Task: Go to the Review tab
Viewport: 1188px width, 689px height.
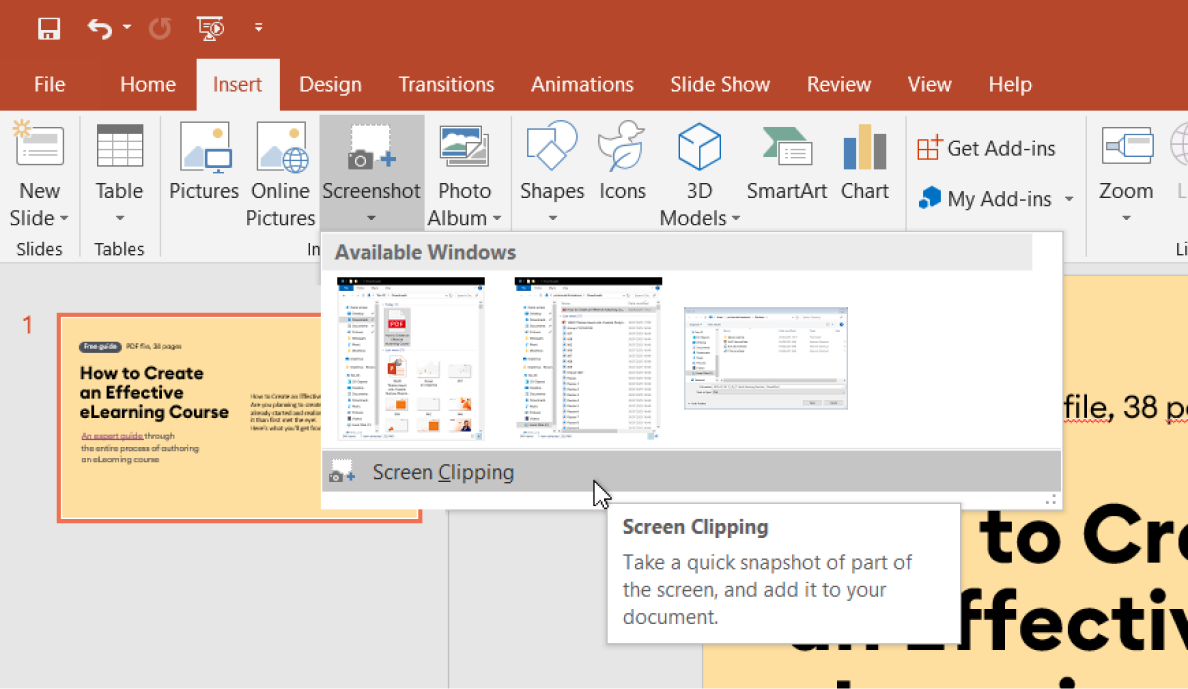Action: (x=839, y=84)
